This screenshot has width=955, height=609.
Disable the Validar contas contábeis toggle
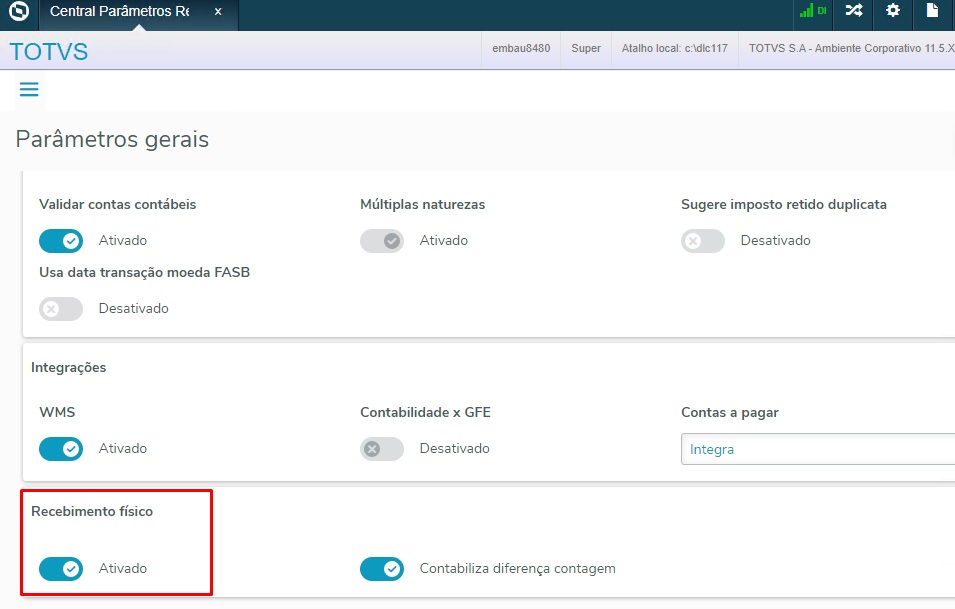point(61,241)
